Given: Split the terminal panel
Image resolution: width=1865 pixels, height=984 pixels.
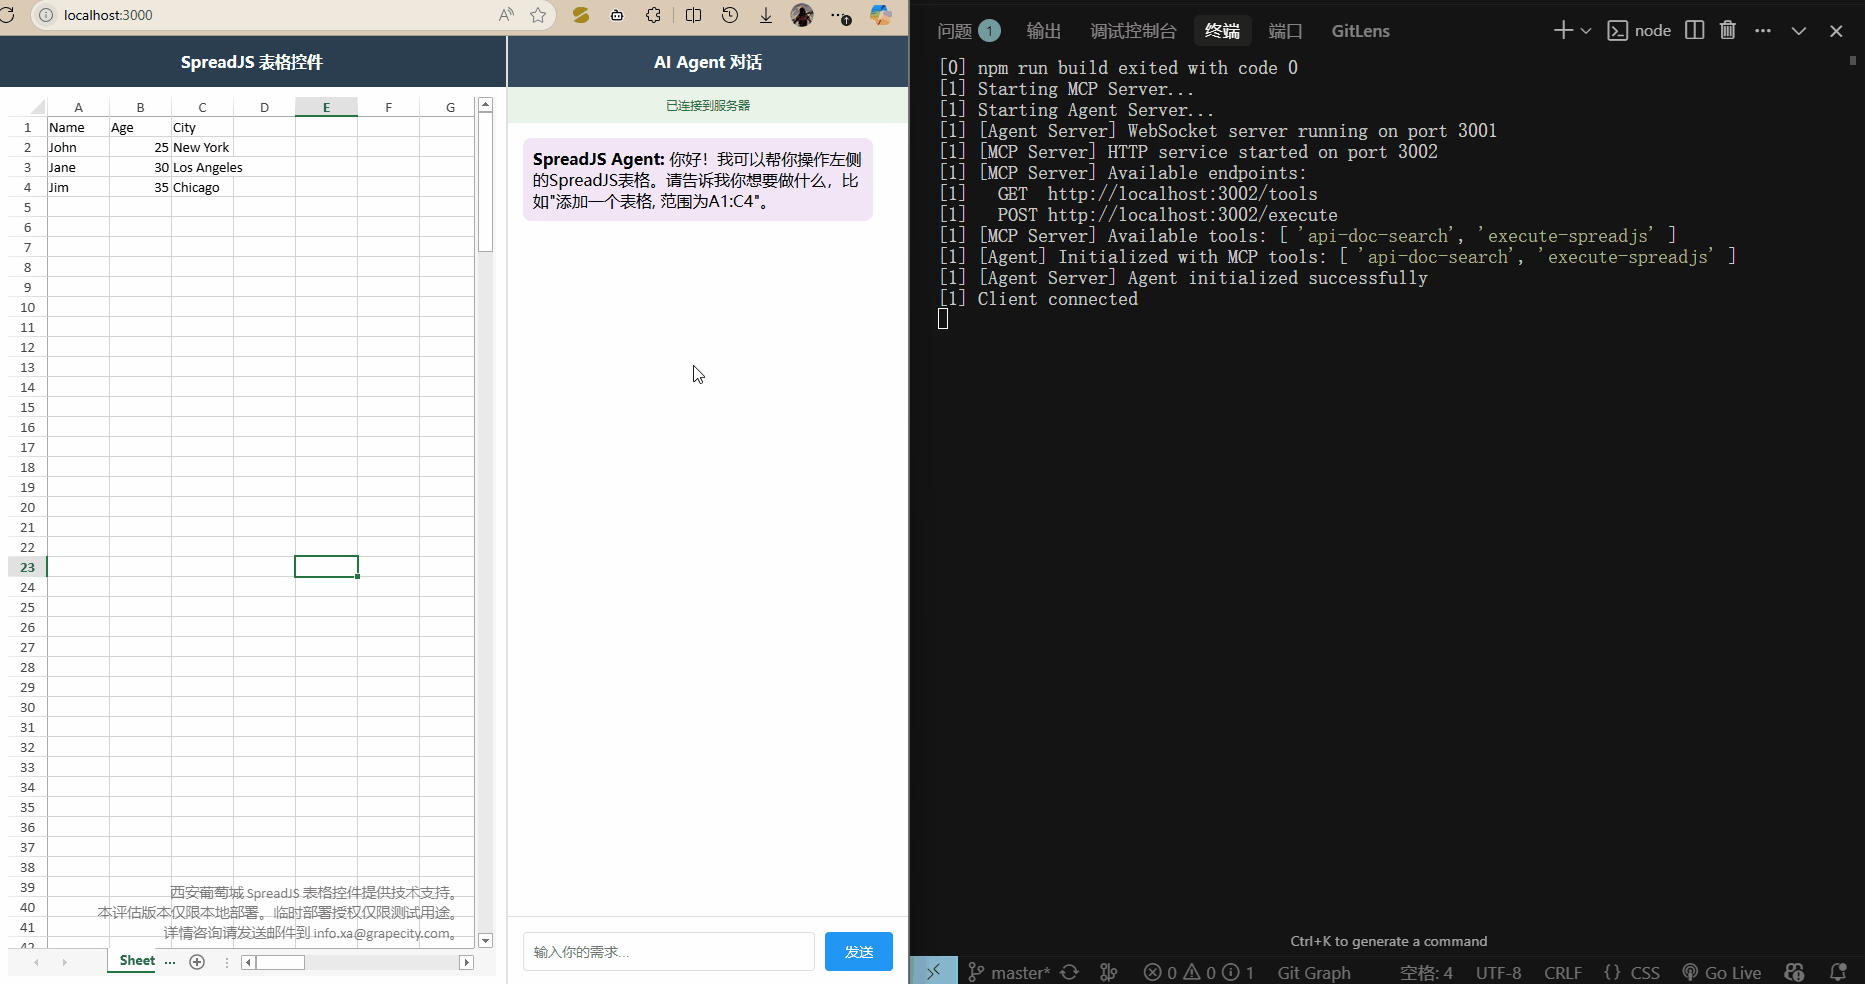Looking at the screenshot, I should (x=1694, y=30).
